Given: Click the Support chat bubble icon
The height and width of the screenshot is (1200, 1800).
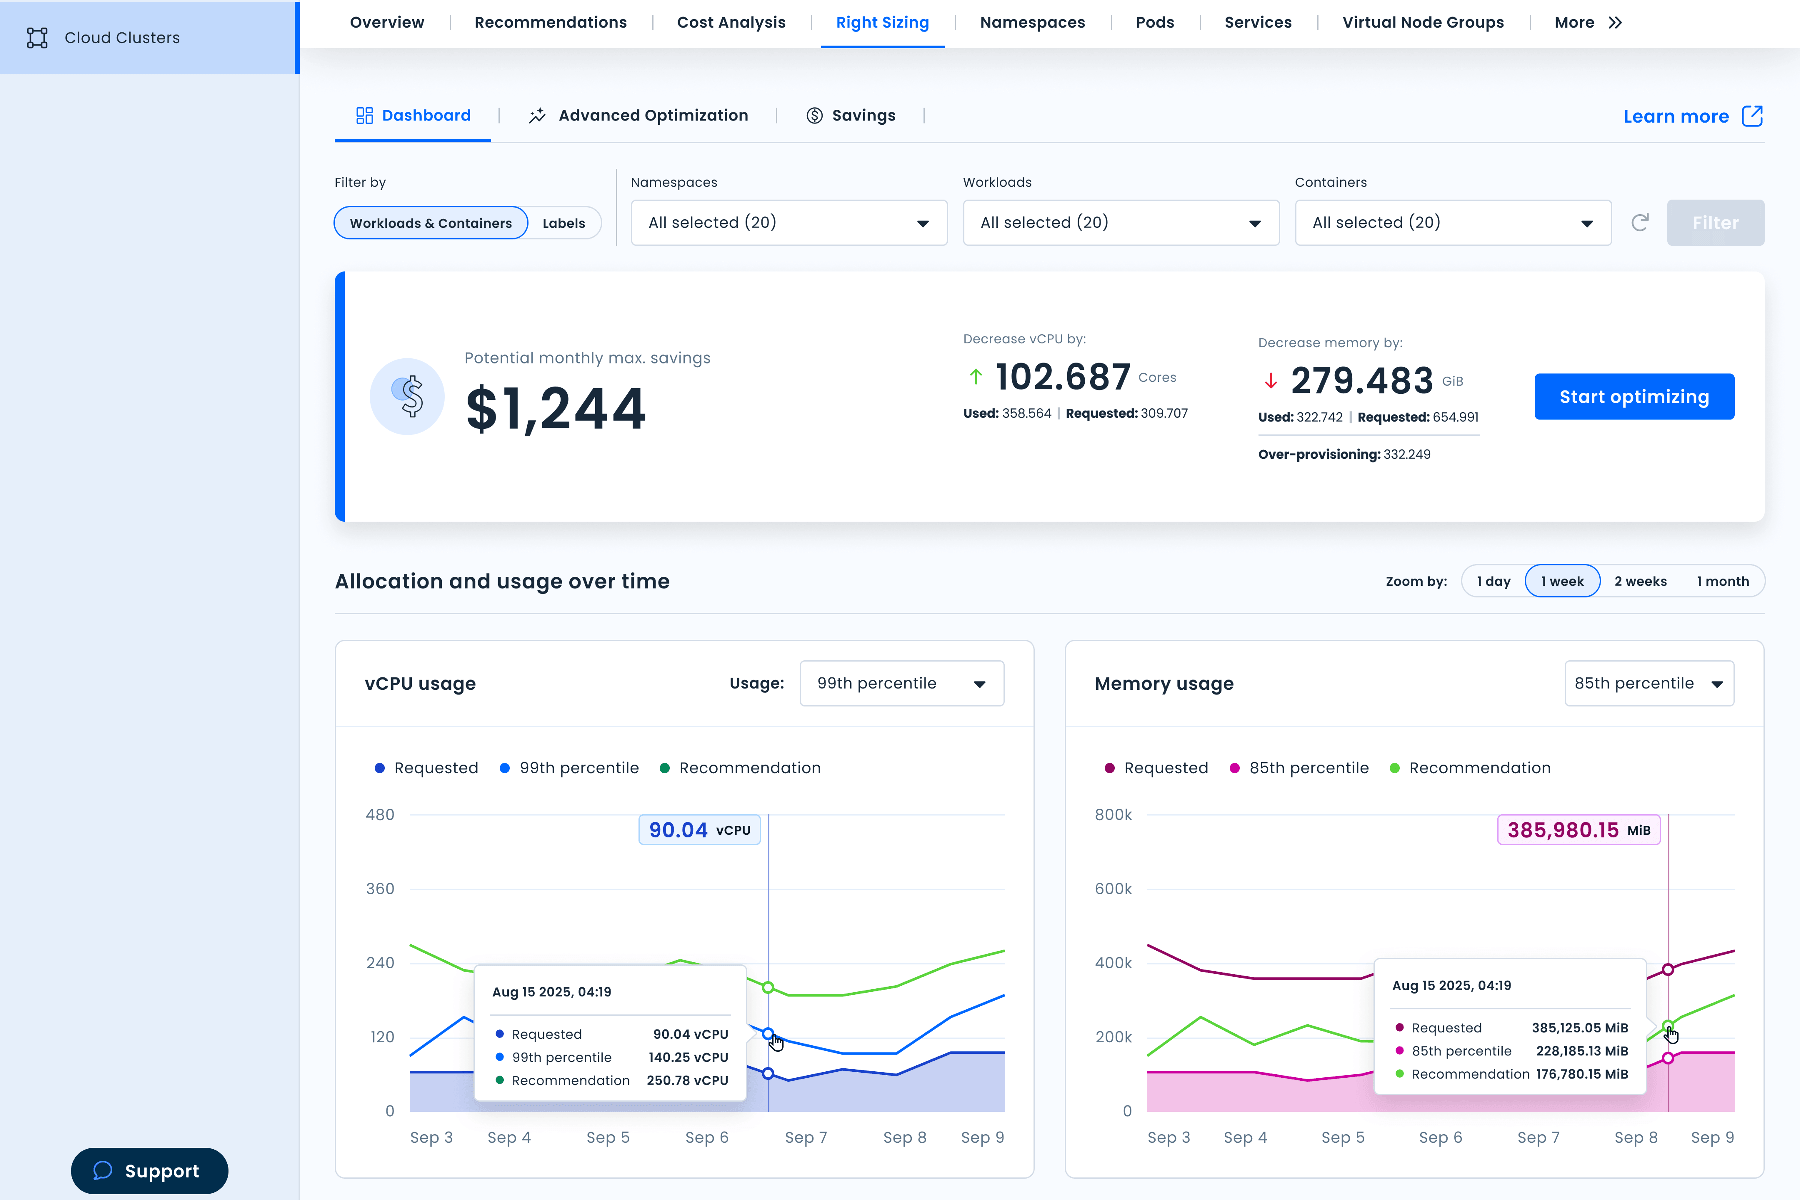Looking at the screenshot, I should [x=103, y=1171].
